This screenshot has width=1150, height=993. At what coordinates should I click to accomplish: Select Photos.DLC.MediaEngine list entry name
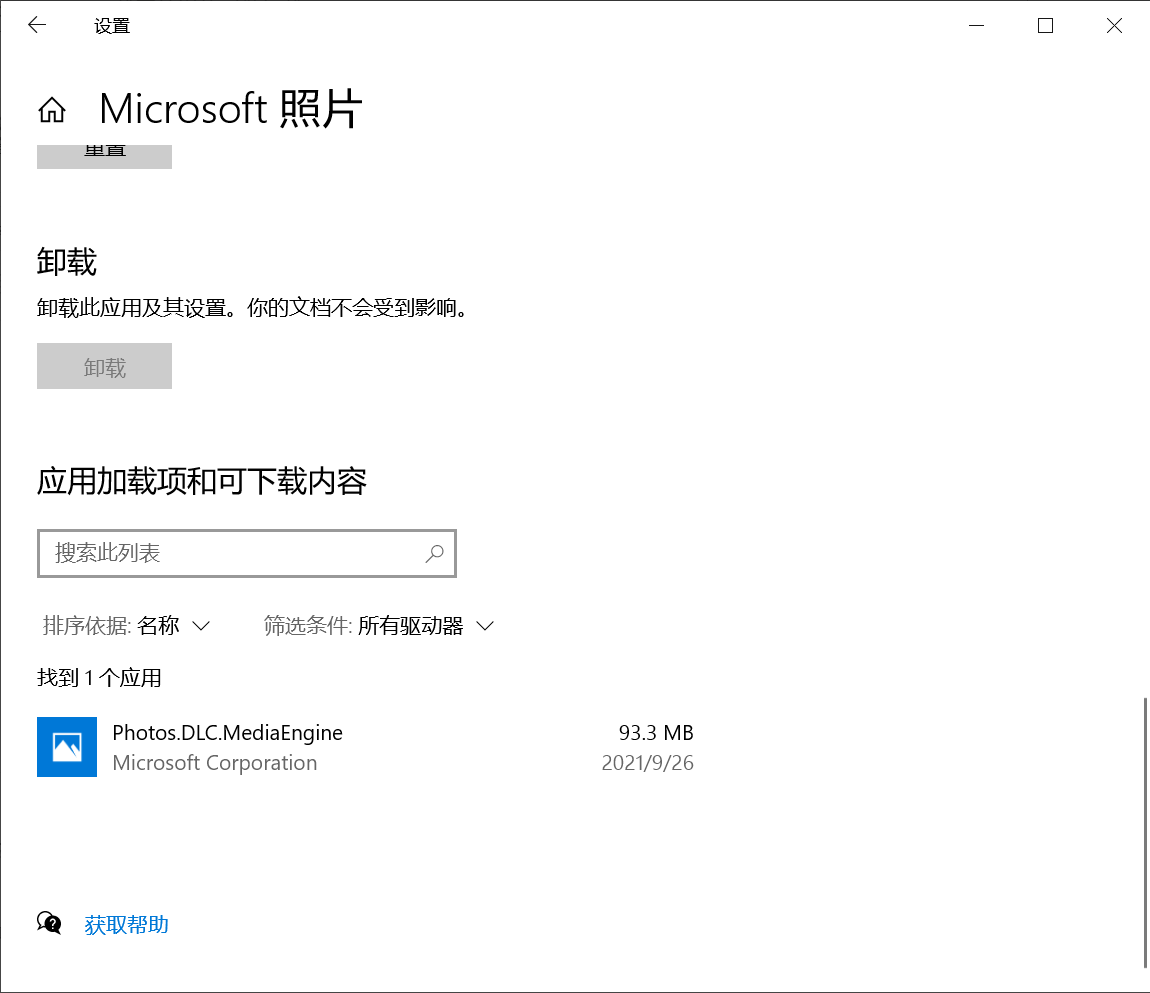point(227,733)
